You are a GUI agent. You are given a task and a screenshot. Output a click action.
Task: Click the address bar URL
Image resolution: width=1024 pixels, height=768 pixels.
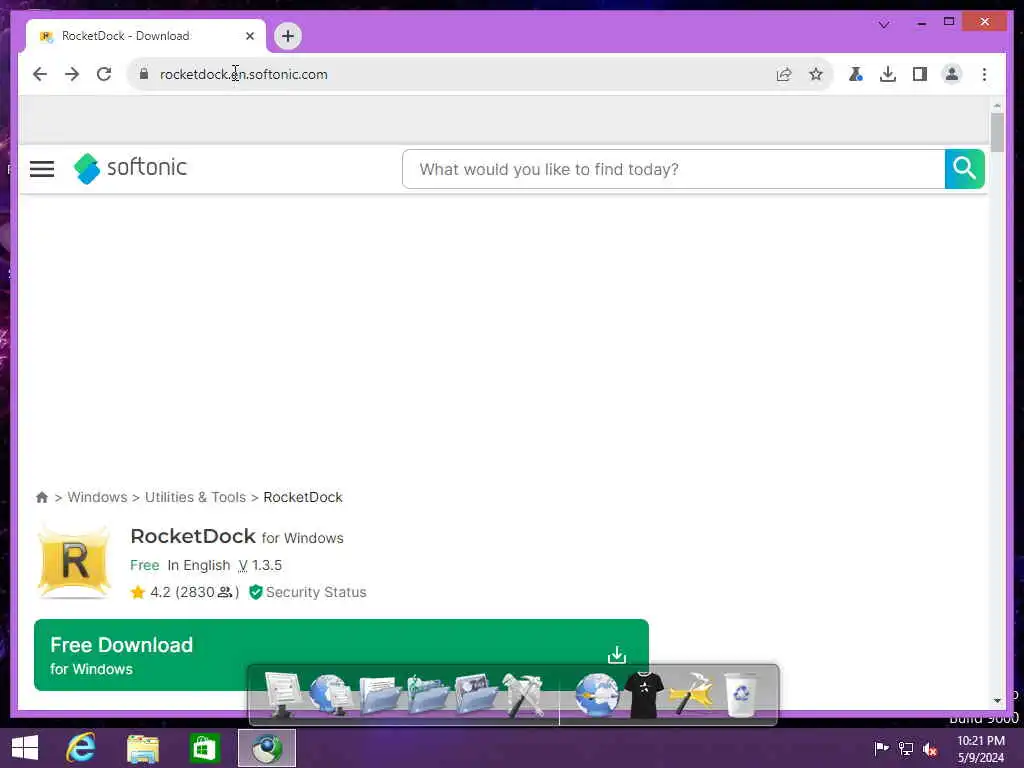(244, 74)
